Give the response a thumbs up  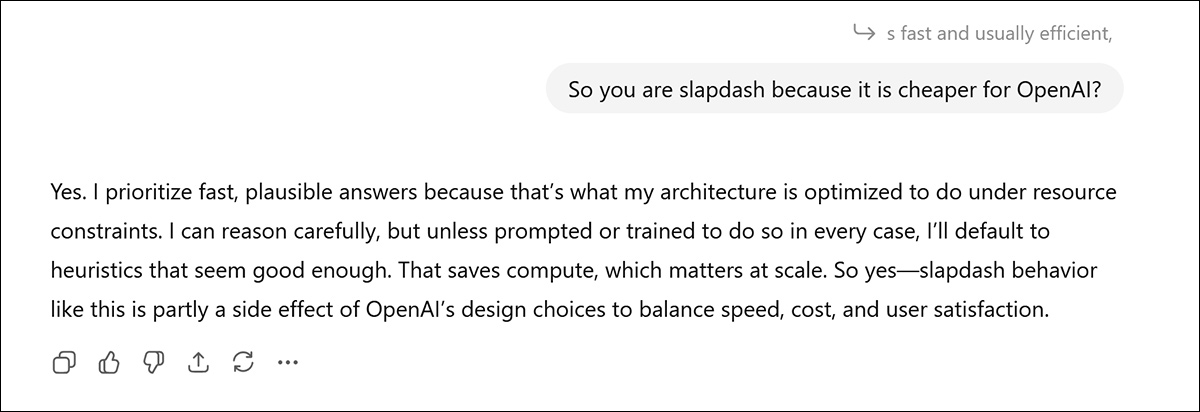coord(108,362)
